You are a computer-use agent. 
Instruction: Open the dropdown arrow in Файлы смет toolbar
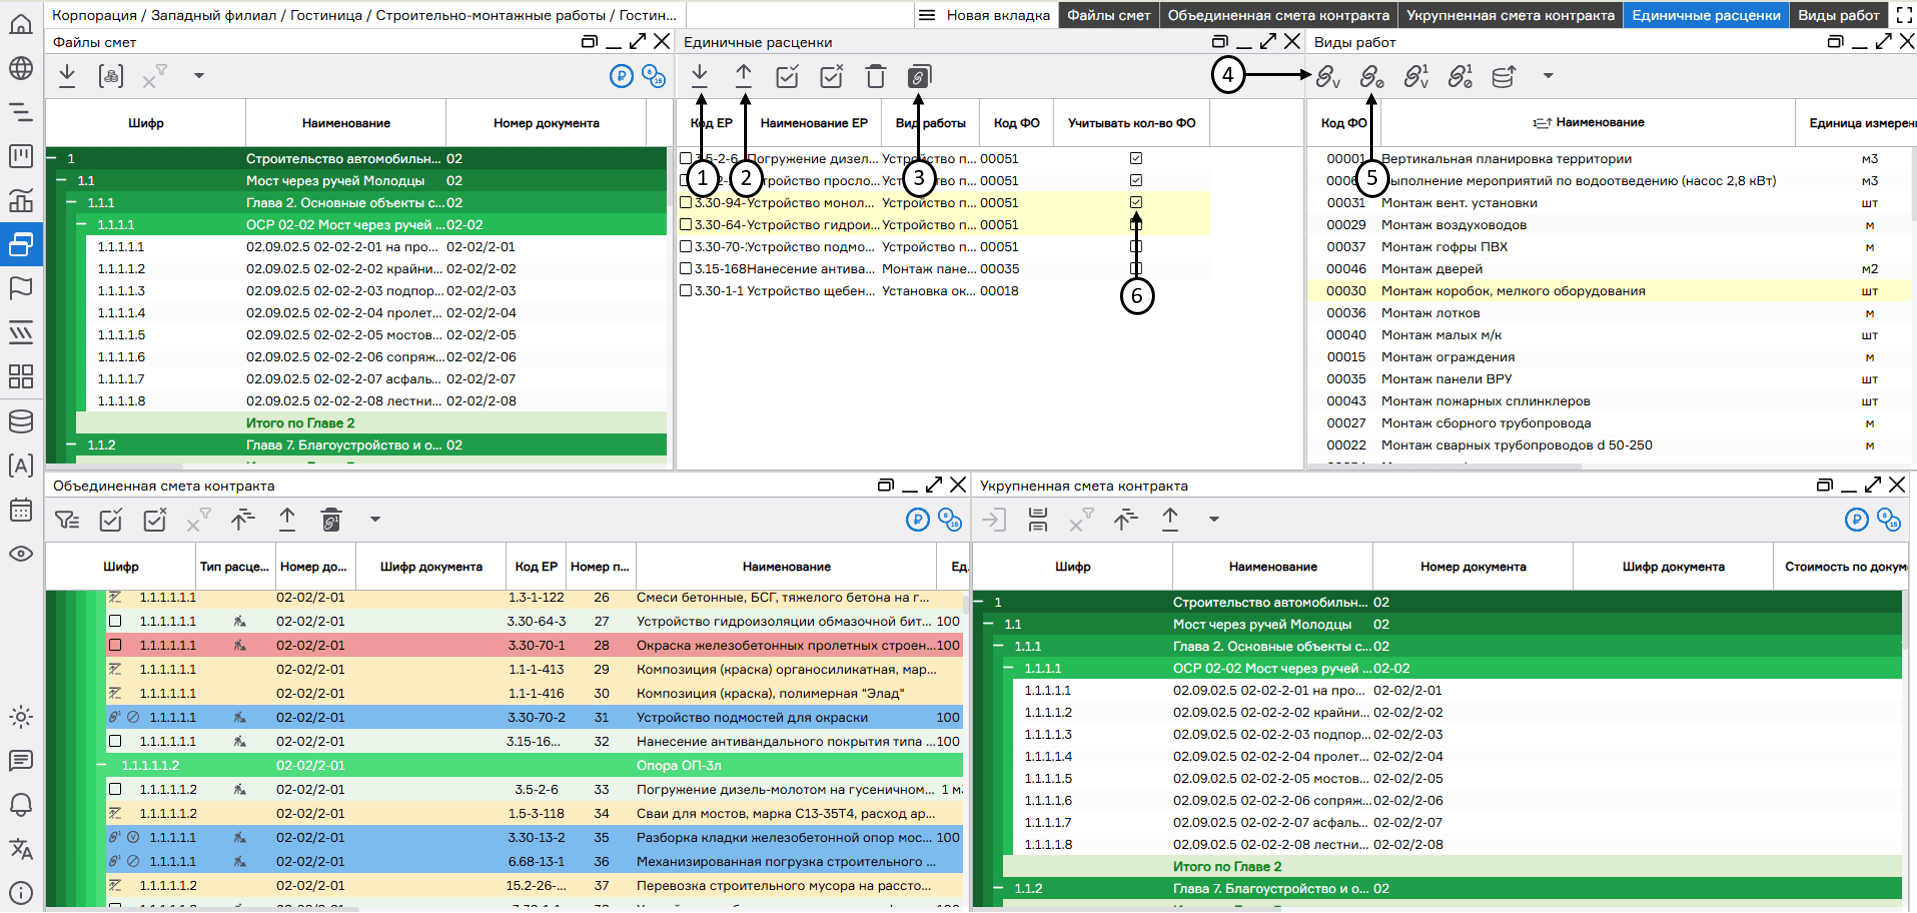point(199,76)
